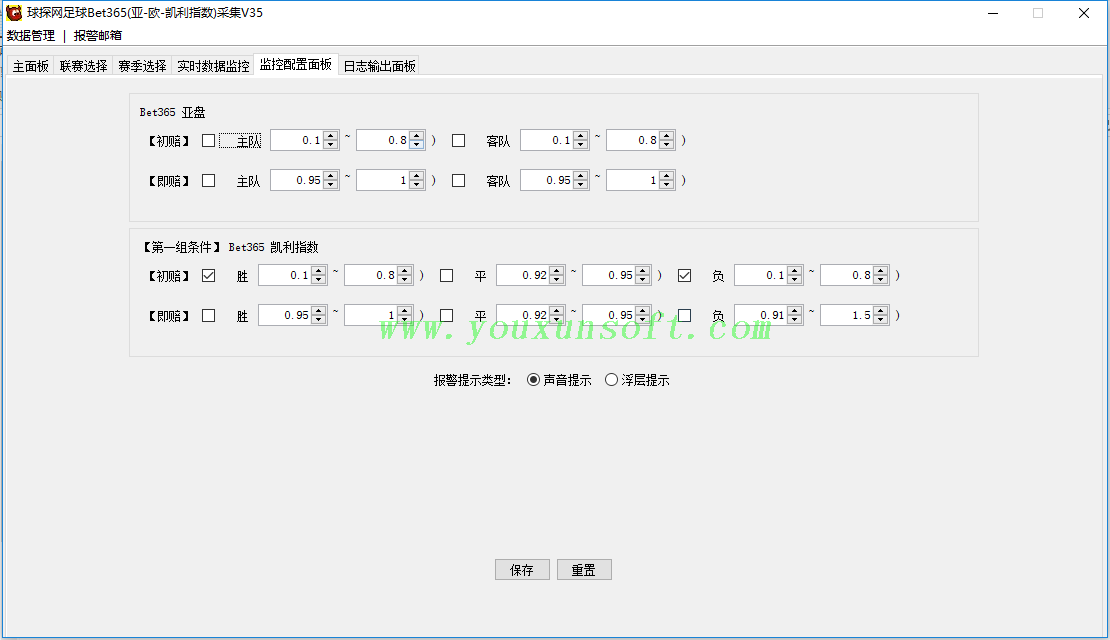Uncheck 凯利指数 初赔 负 checkbox
Viewport: 1110px width, 640px height.
[685, 275]
